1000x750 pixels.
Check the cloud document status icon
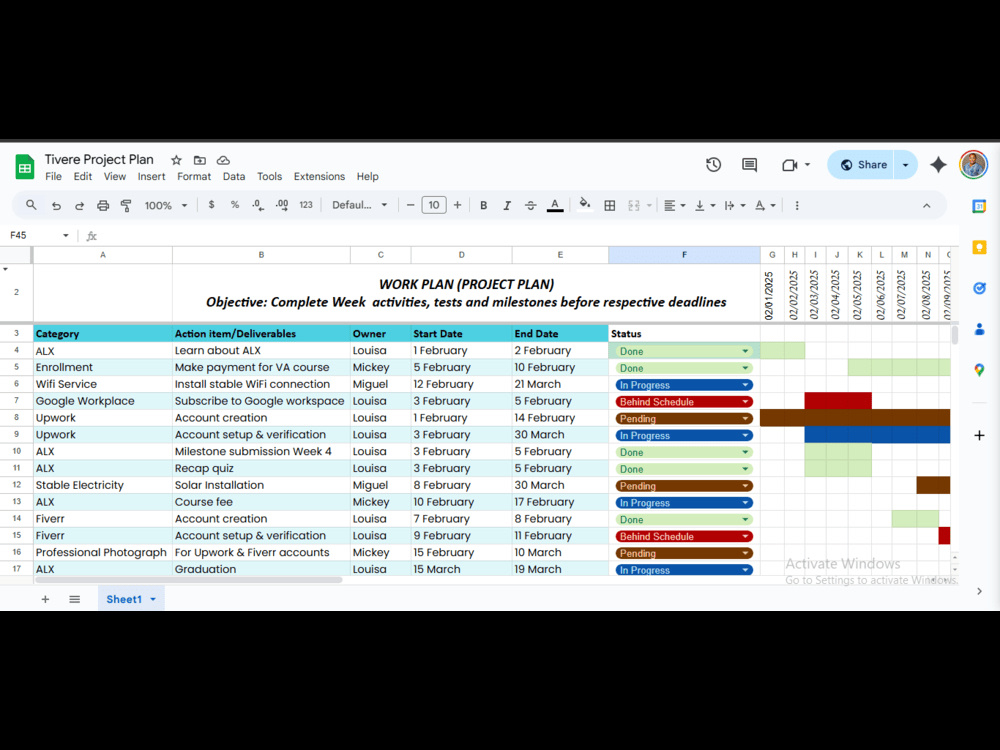pos(223,160)
